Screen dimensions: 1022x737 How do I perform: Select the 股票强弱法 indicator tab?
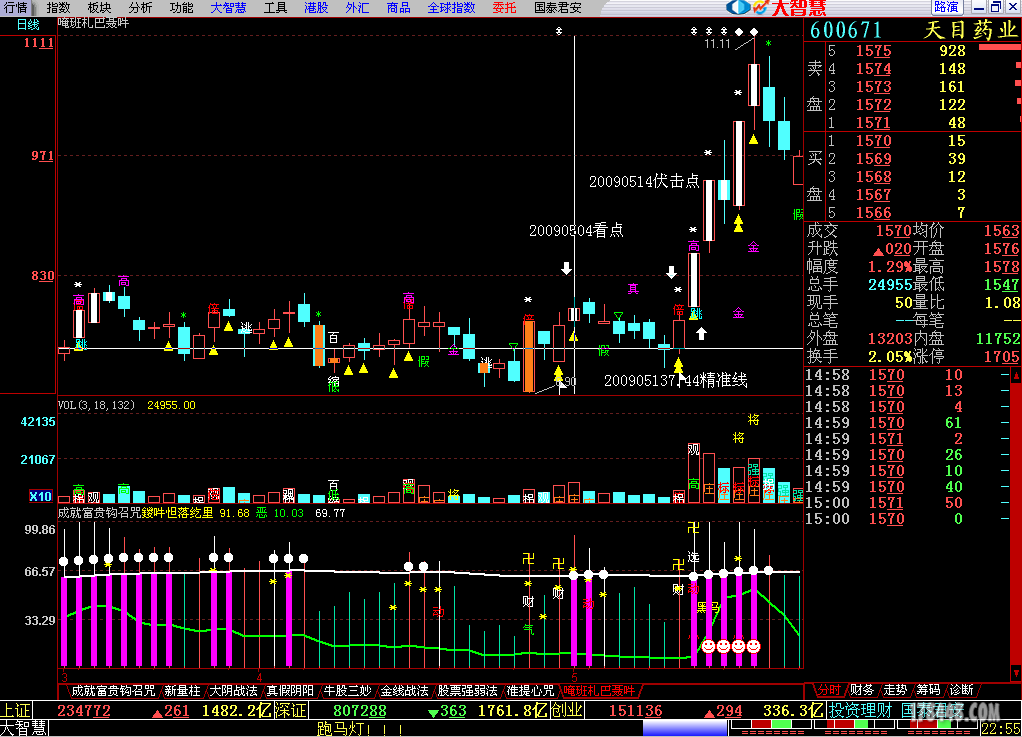[467, 691]
